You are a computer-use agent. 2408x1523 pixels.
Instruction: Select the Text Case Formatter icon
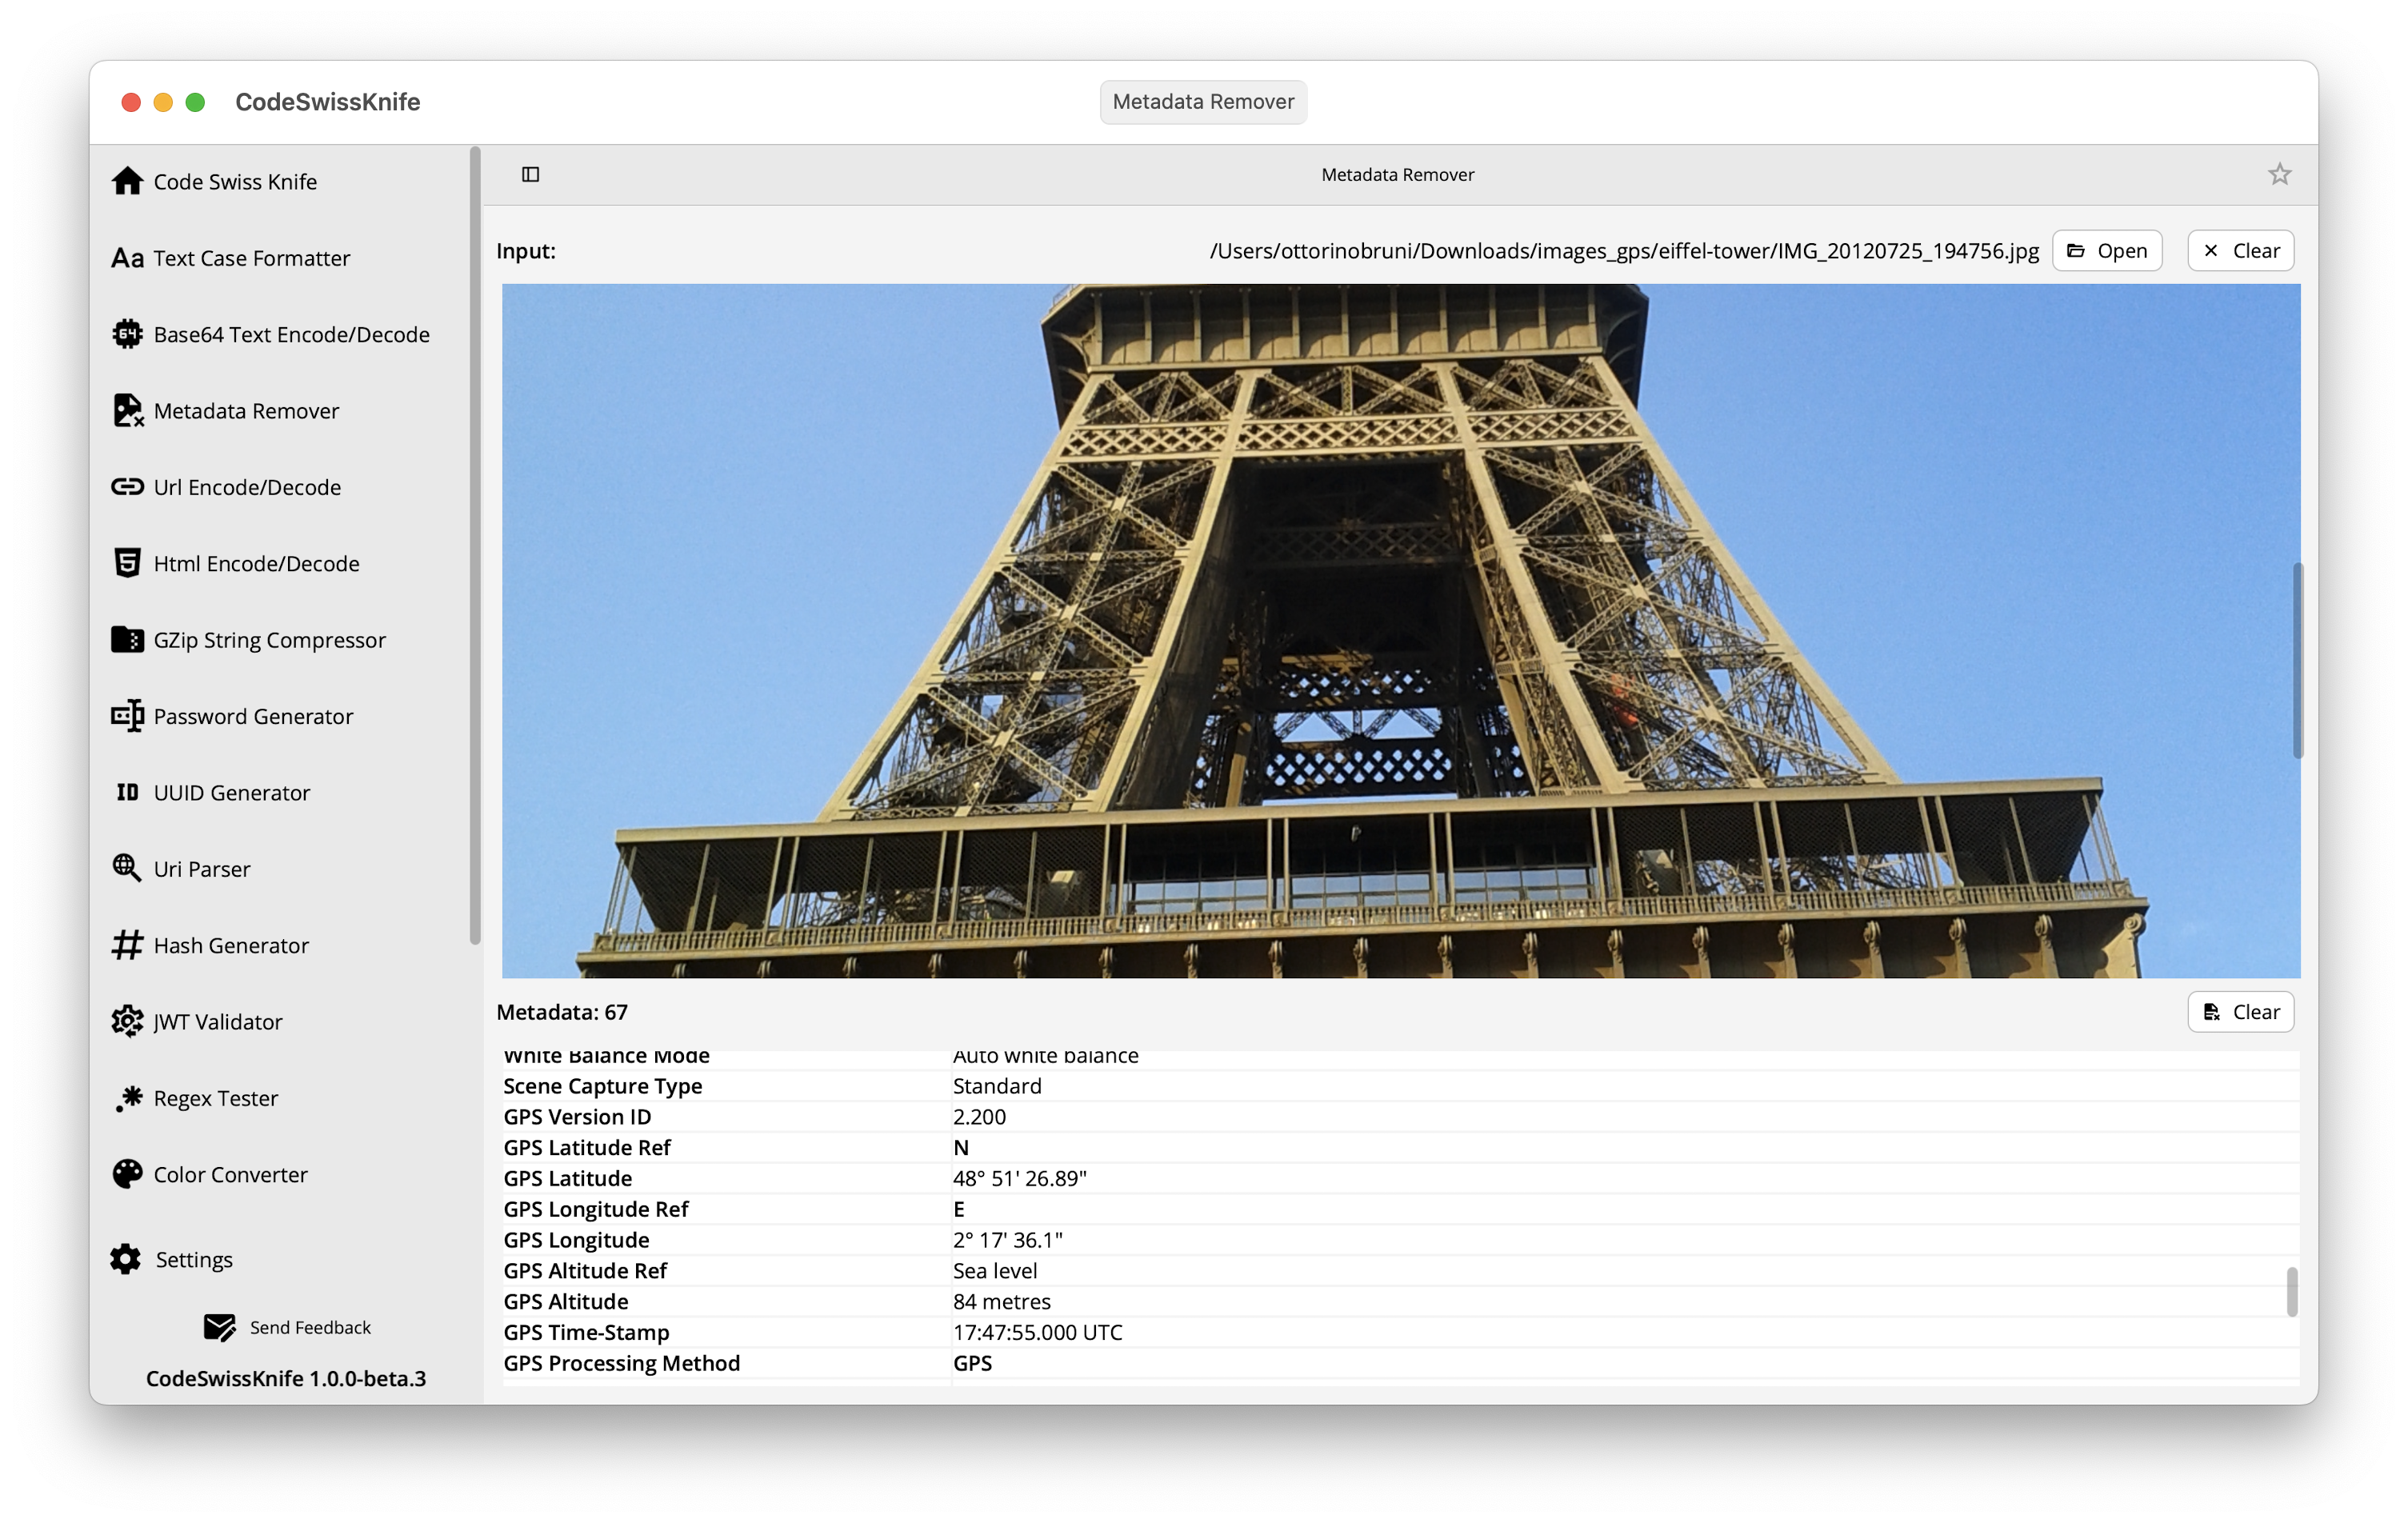pos(127,258)
